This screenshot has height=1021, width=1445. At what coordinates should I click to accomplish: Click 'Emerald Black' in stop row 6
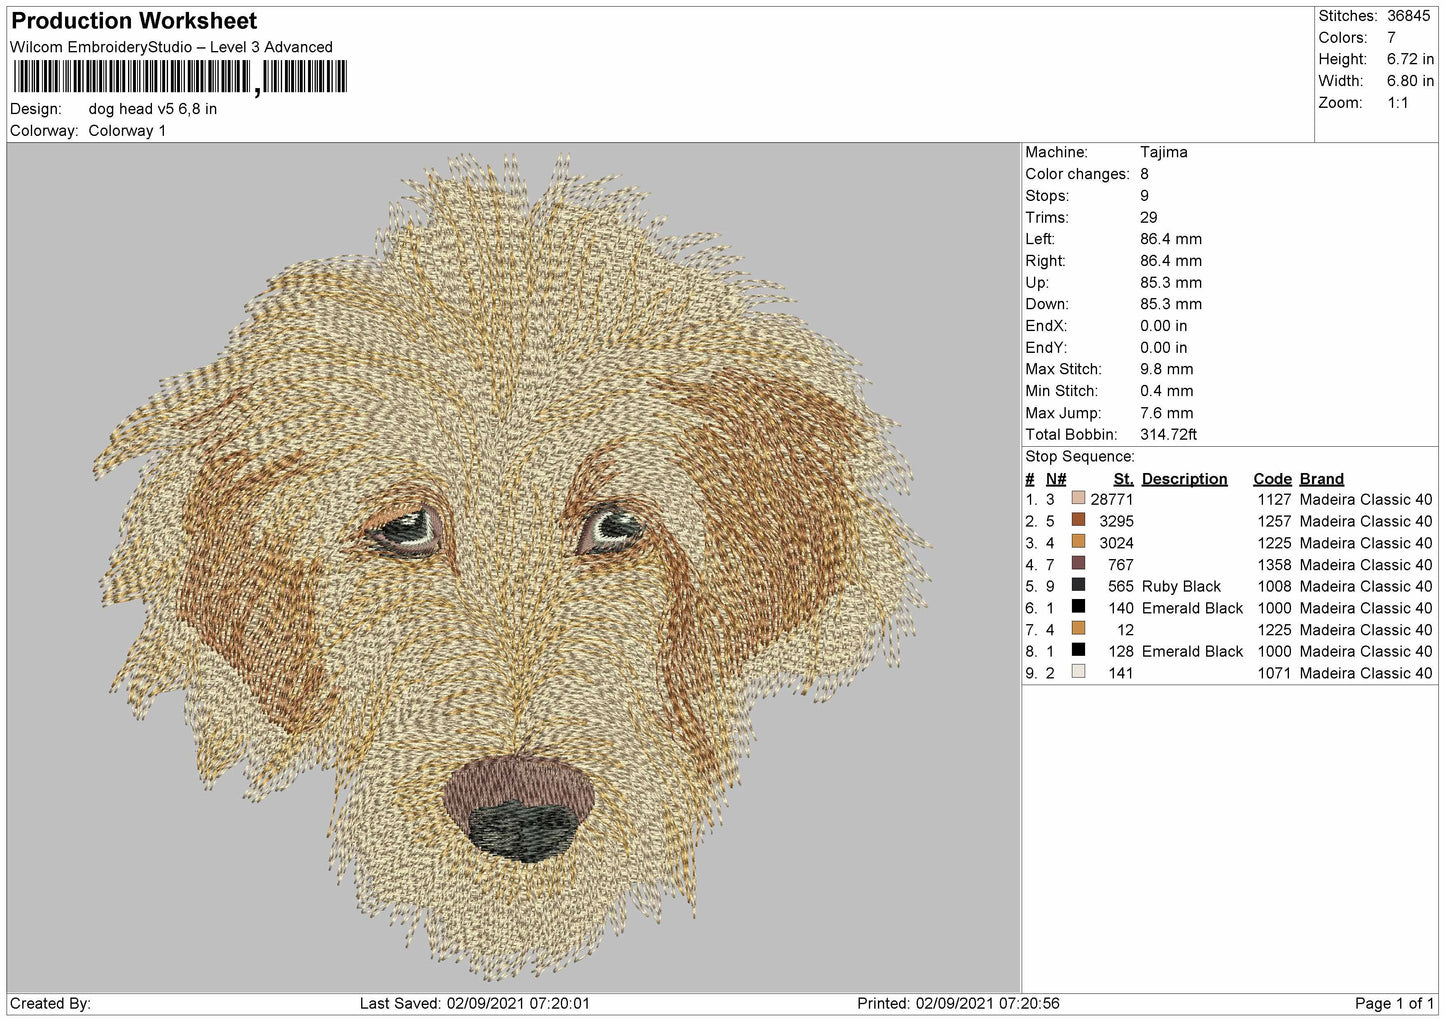click(x=1192, y=608)
